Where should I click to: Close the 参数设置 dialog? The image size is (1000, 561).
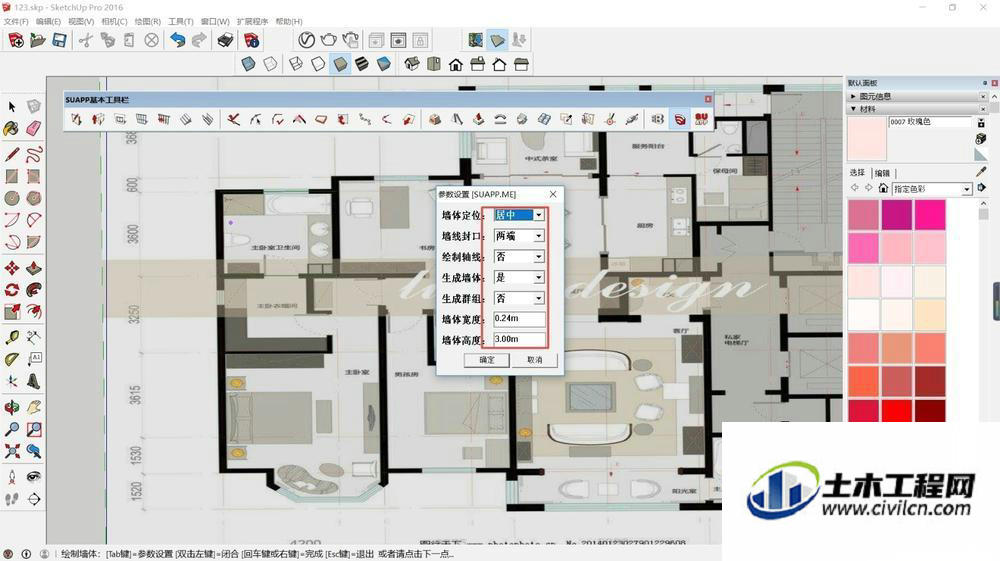coord(553,194)
